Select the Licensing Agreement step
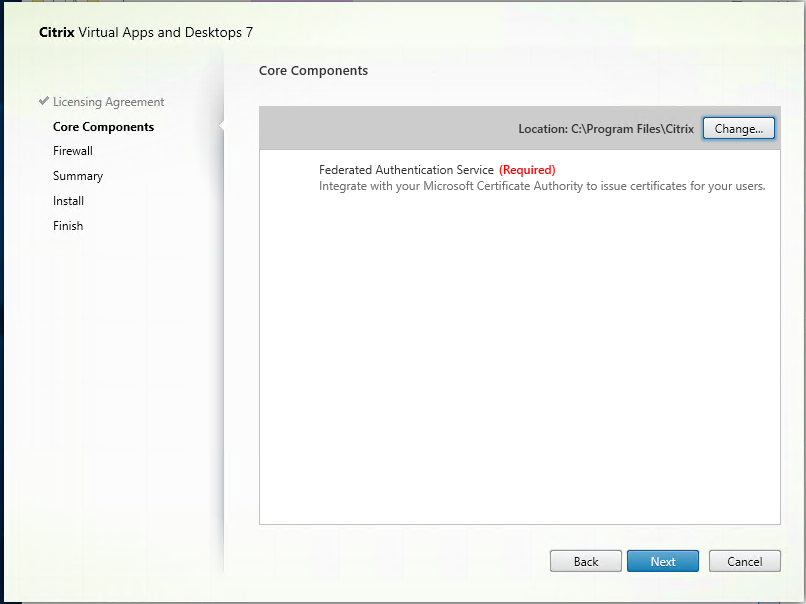Image resolution: width=806 pixels, height=604 pixels. (108, 102)
